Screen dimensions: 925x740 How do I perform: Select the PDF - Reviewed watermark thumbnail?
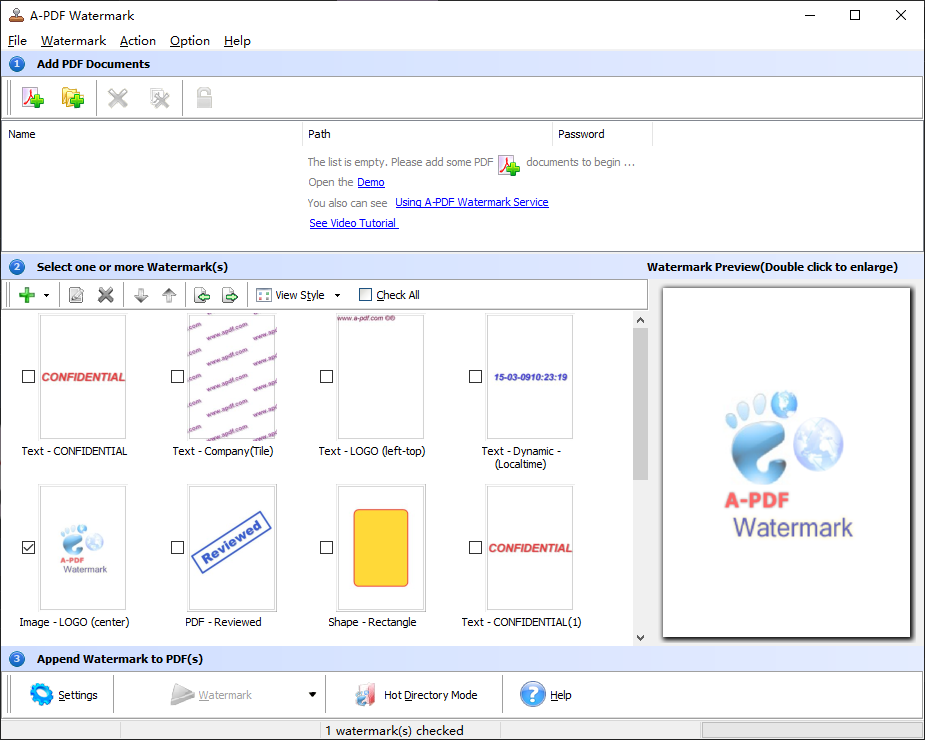click(x=232, y=548)
